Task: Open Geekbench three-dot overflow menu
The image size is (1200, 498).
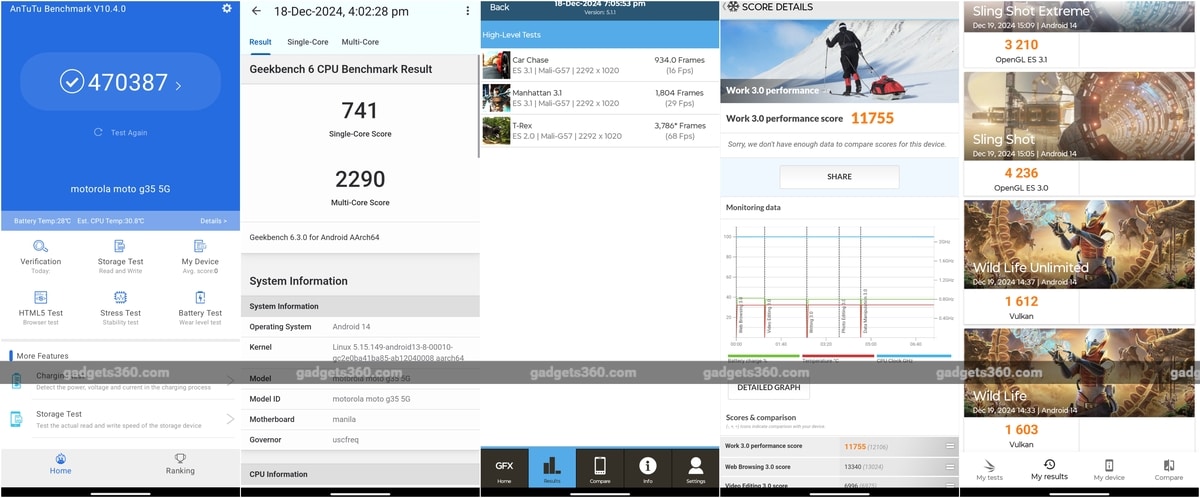Action: [x=467, y=11]
